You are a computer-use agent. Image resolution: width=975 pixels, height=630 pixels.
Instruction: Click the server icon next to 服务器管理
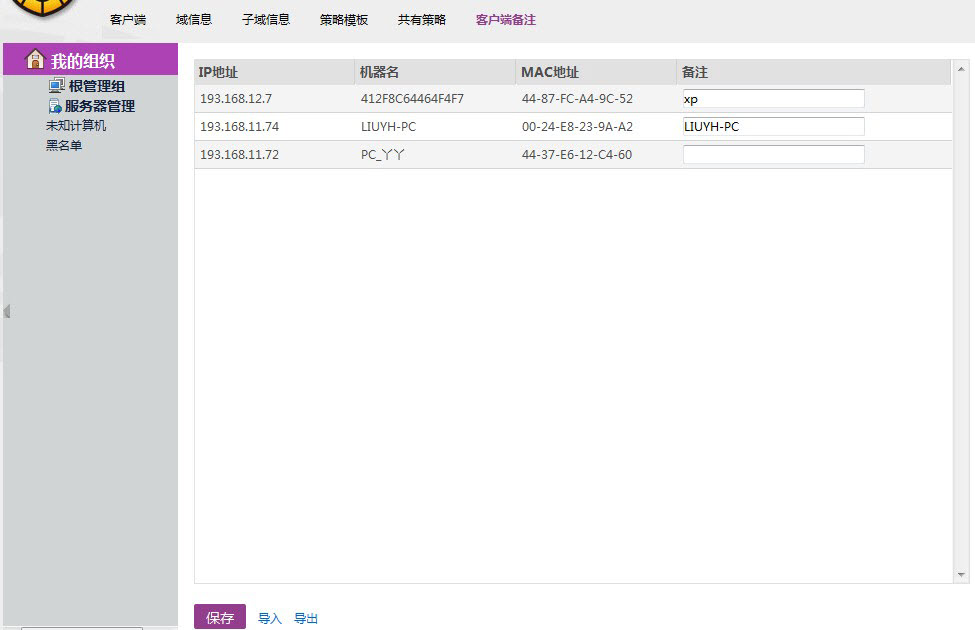tap(56, 106)
